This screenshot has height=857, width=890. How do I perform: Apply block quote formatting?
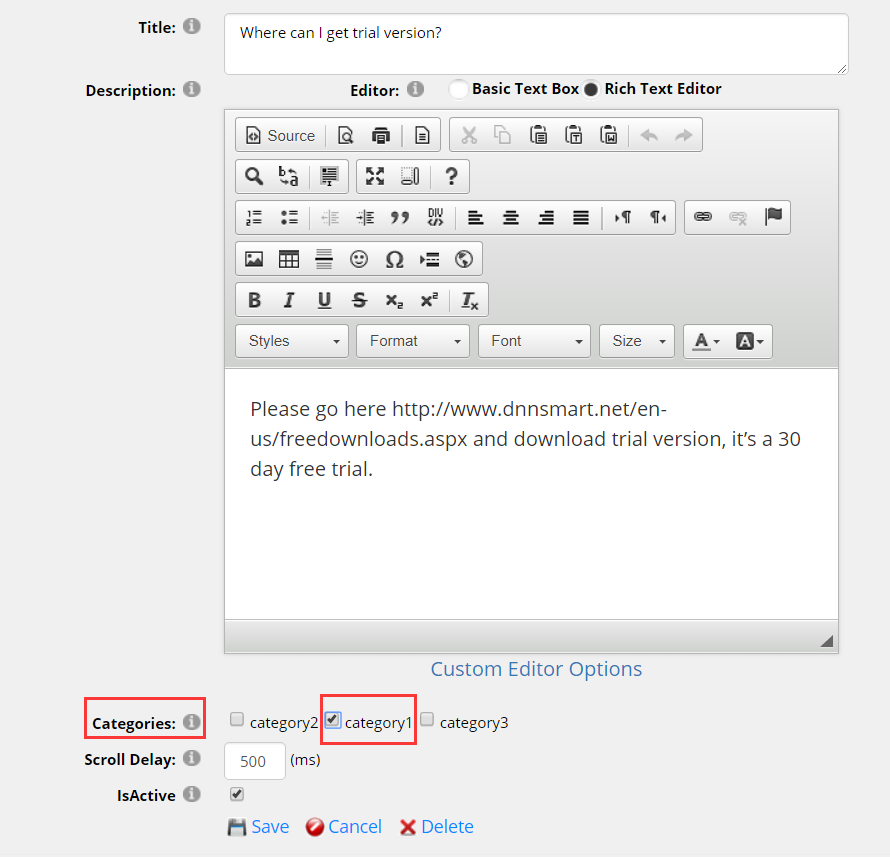click(400, 217)
